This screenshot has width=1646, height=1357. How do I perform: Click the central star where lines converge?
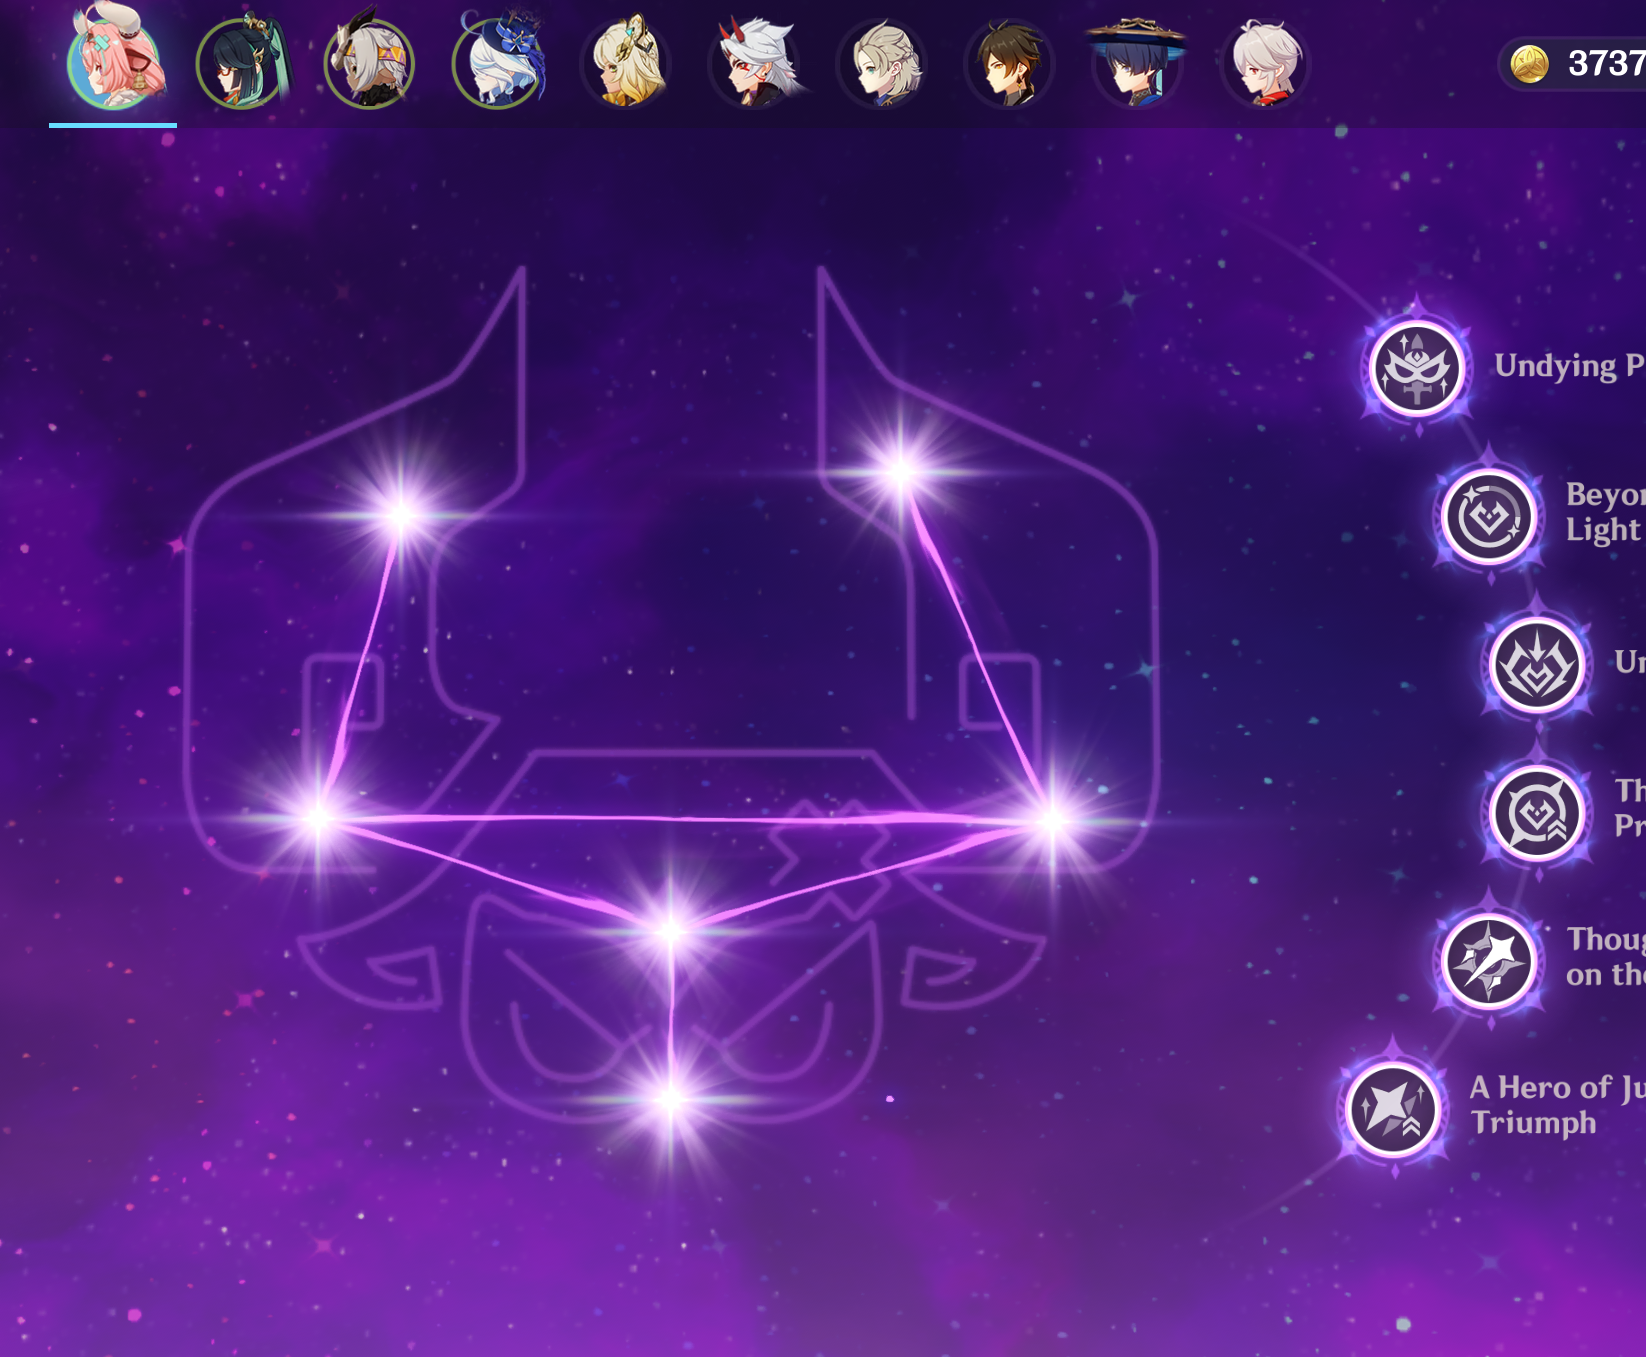[671, 930]
